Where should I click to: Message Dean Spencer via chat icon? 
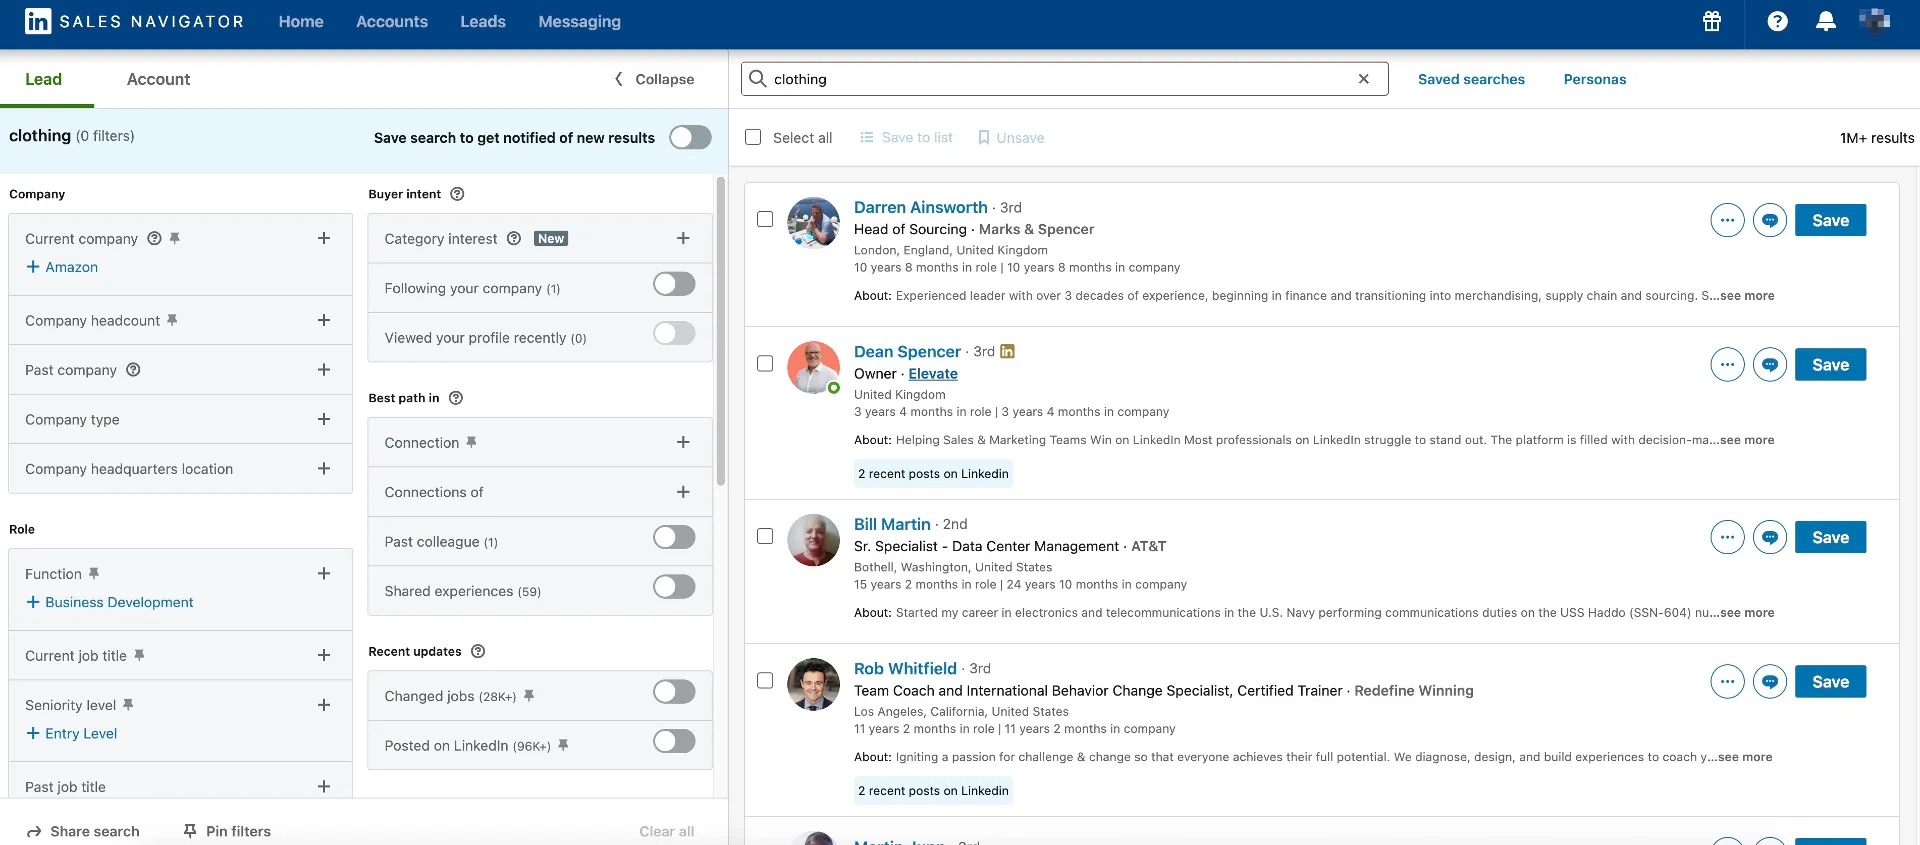(1769, 365)
